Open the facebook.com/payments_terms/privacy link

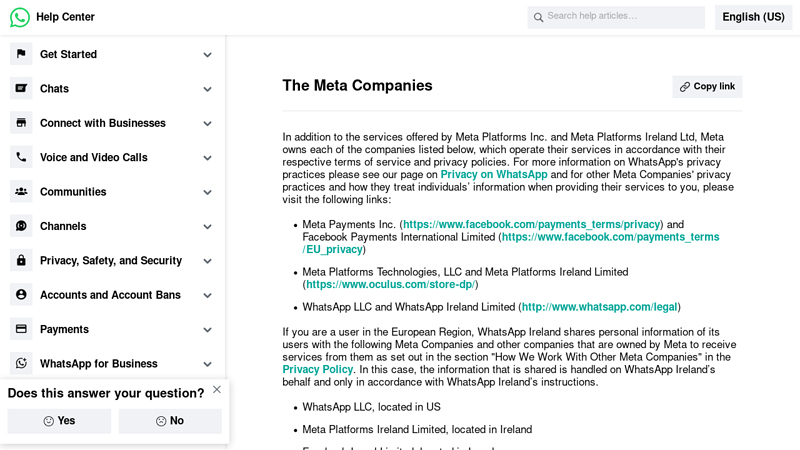point(532,224)
